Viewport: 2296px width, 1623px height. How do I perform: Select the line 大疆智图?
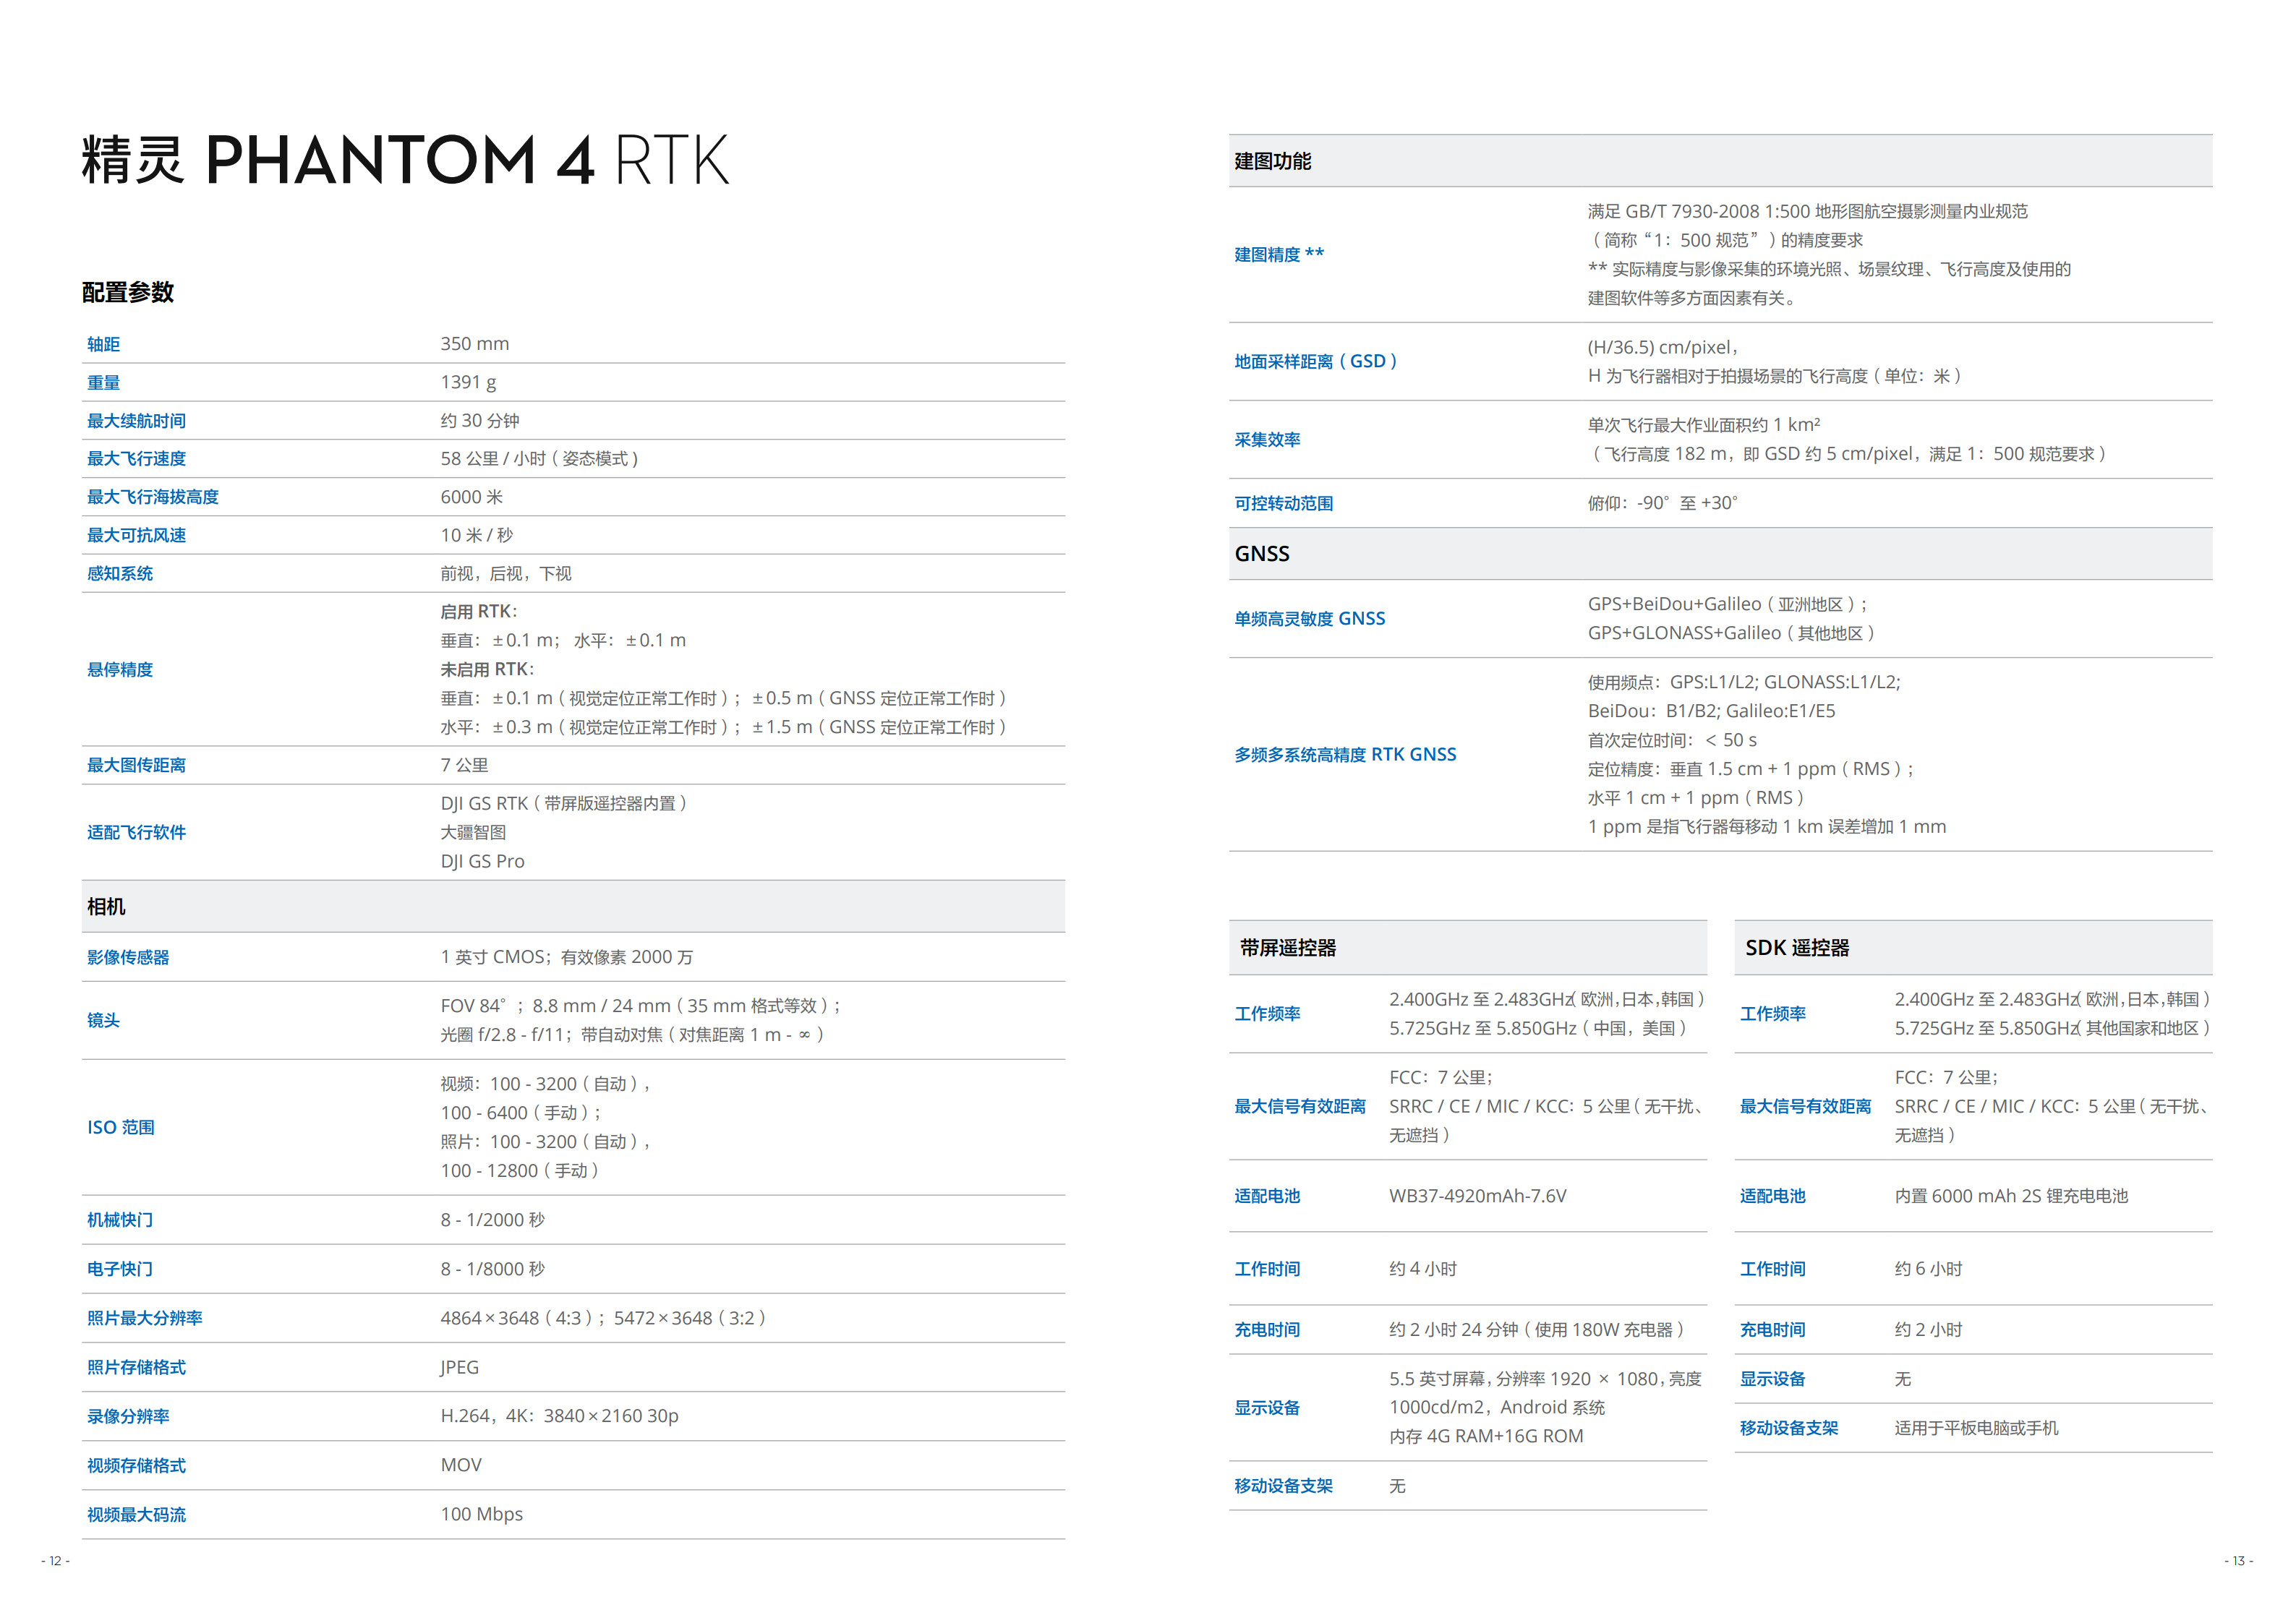(473, 833)
